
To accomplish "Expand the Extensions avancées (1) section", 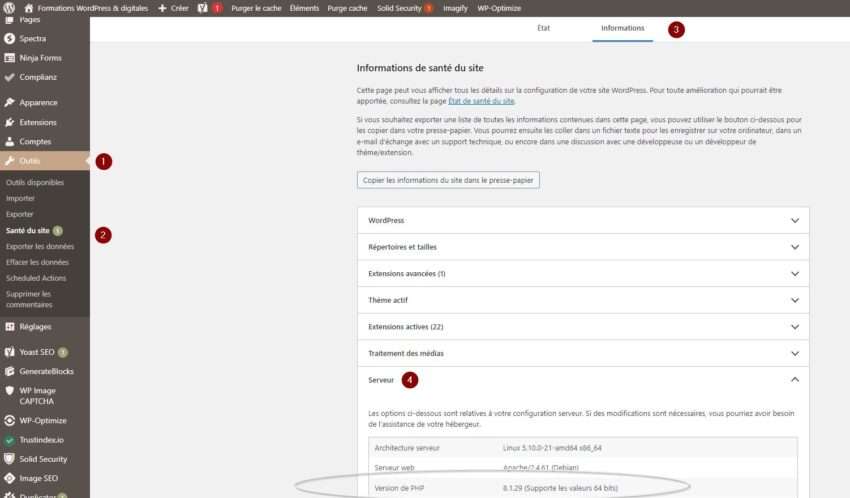I will pos(583,274).
